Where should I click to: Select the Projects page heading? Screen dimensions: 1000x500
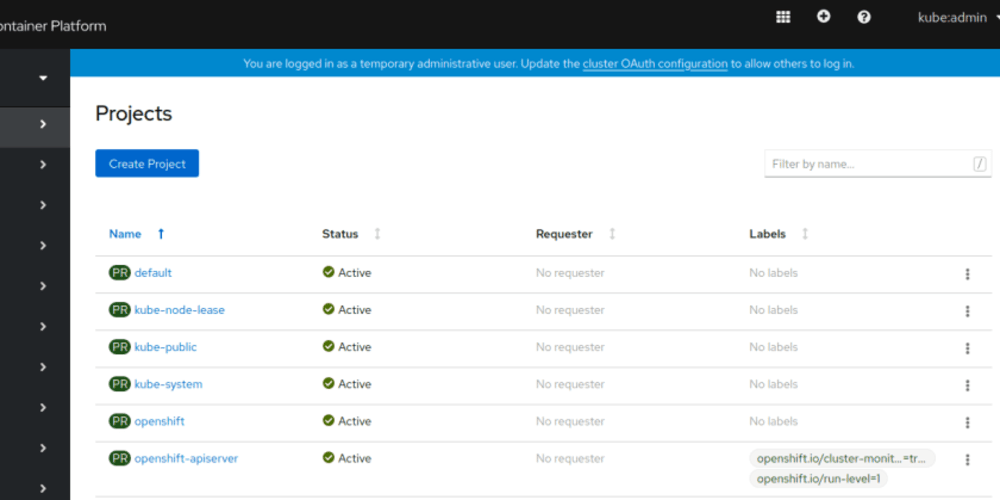[x=134, y=114]
